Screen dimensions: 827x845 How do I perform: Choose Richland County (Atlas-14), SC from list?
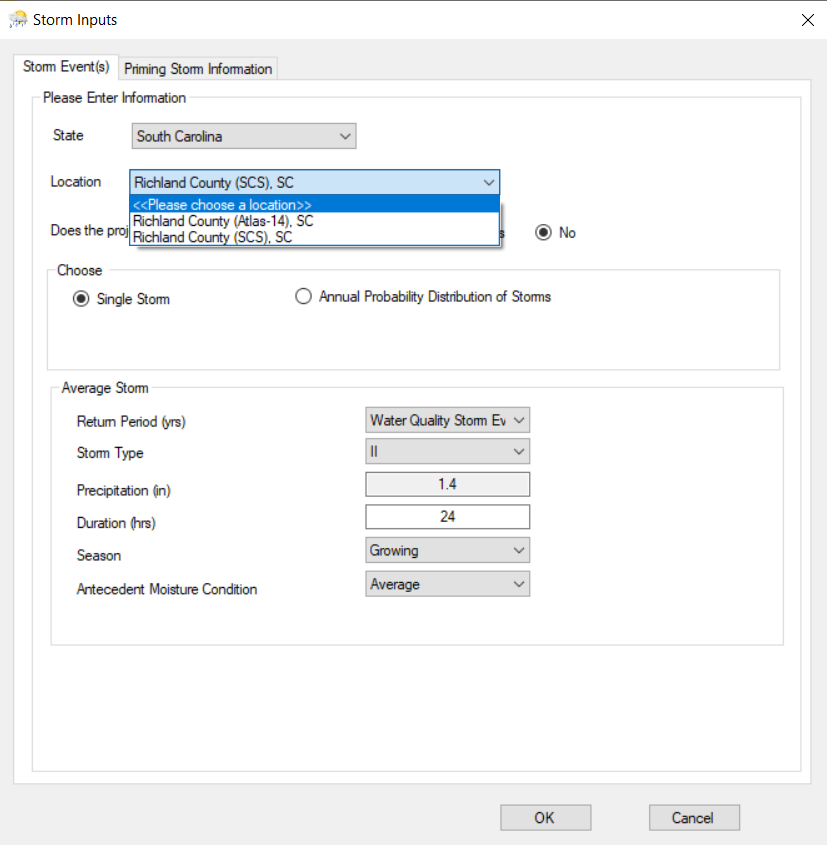coord(223,221)
